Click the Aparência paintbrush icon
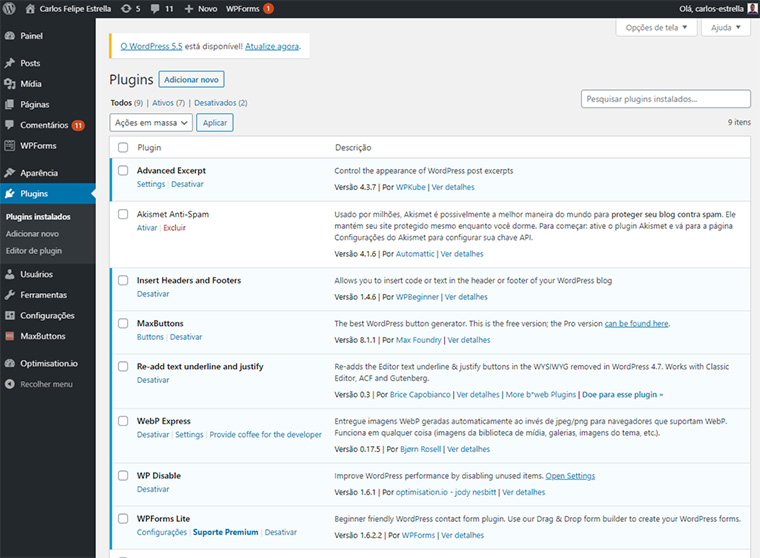This screenshot has height=558, width=760. point(10,173)
